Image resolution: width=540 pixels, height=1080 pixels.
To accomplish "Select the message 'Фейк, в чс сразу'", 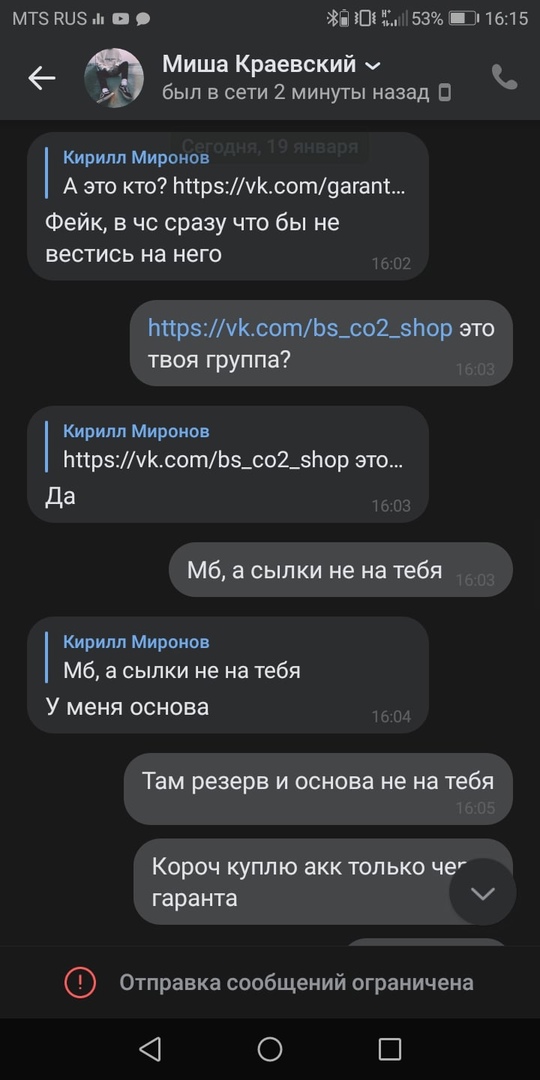I will pyautogui.click(x=228, y=207).
